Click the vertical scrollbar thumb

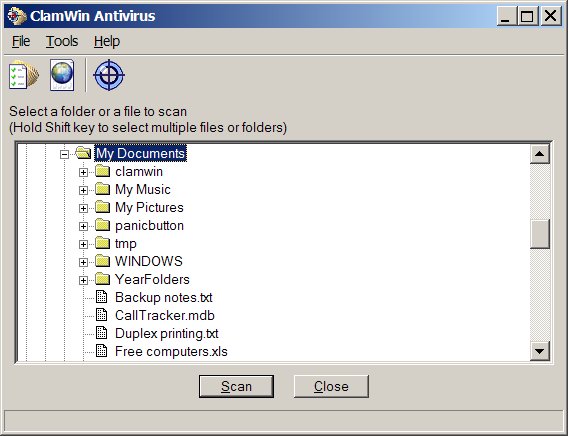pos(539,234)
